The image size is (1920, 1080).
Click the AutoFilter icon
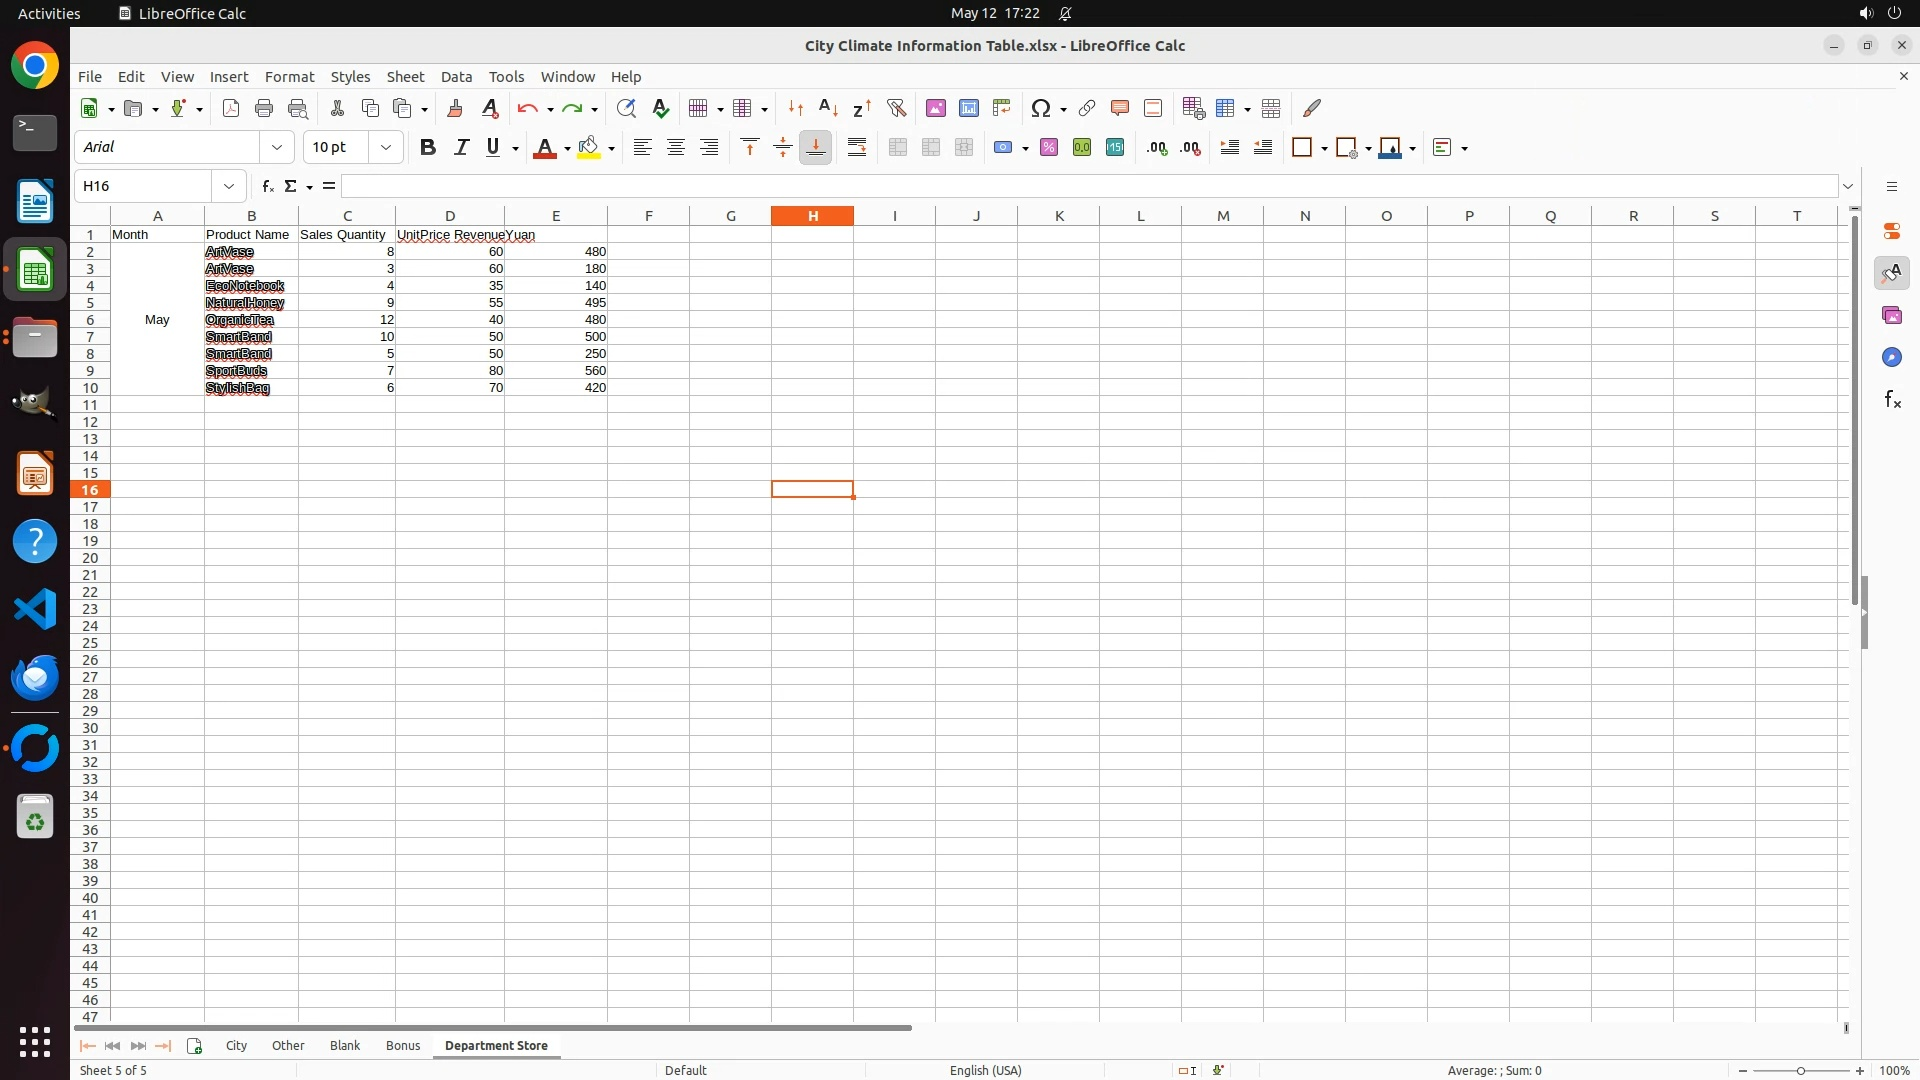pyautogui.click(x=896, y=108)
